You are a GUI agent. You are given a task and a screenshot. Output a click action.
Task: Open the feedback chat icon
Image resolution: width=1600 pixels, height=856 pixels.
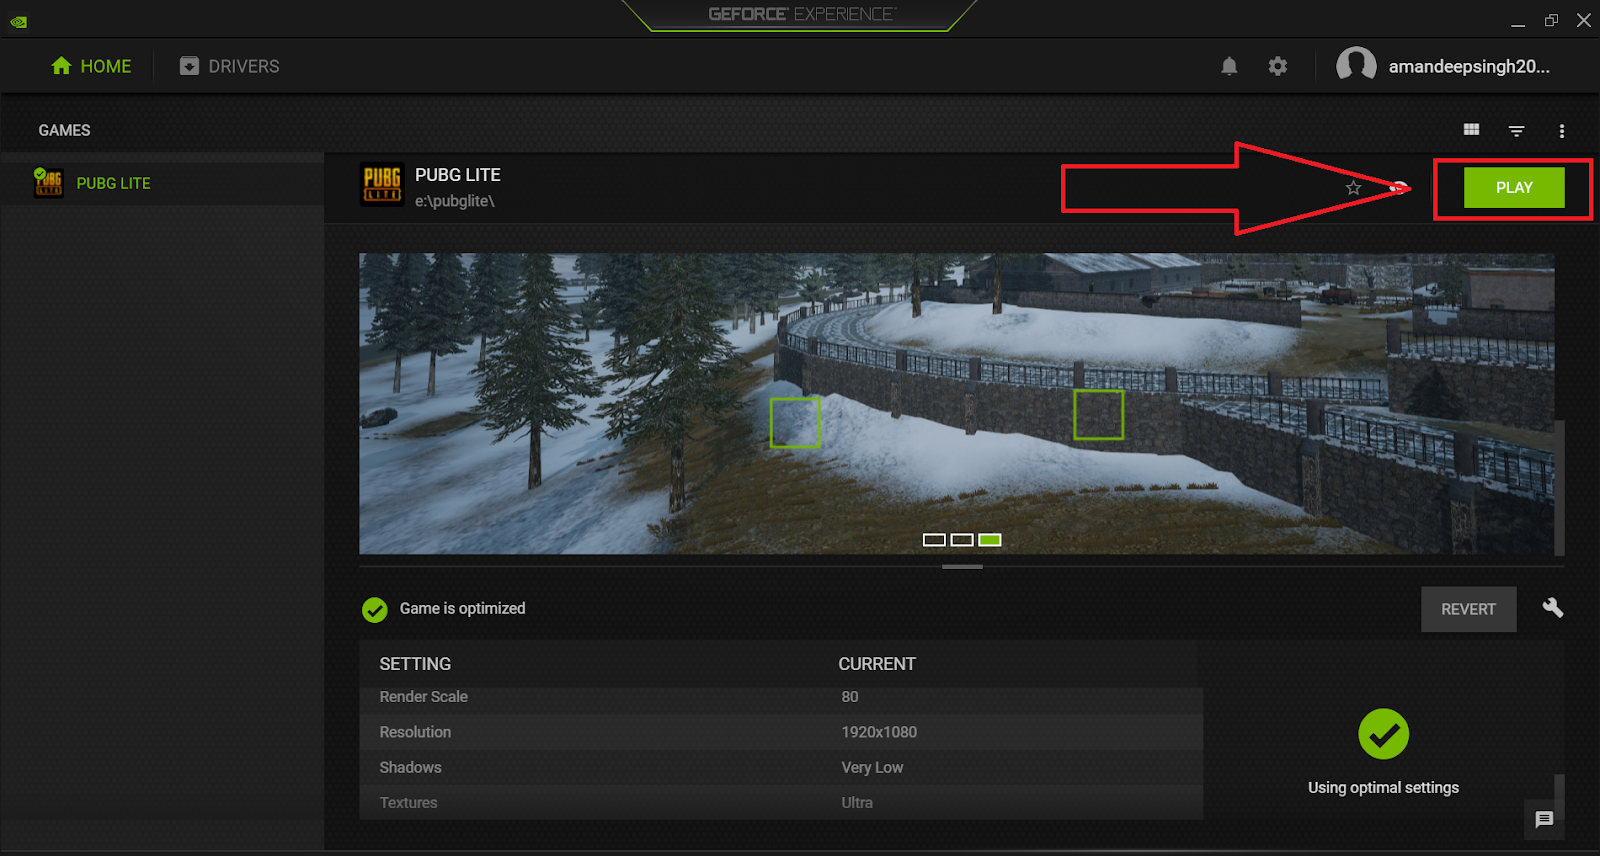(1544, 820)
